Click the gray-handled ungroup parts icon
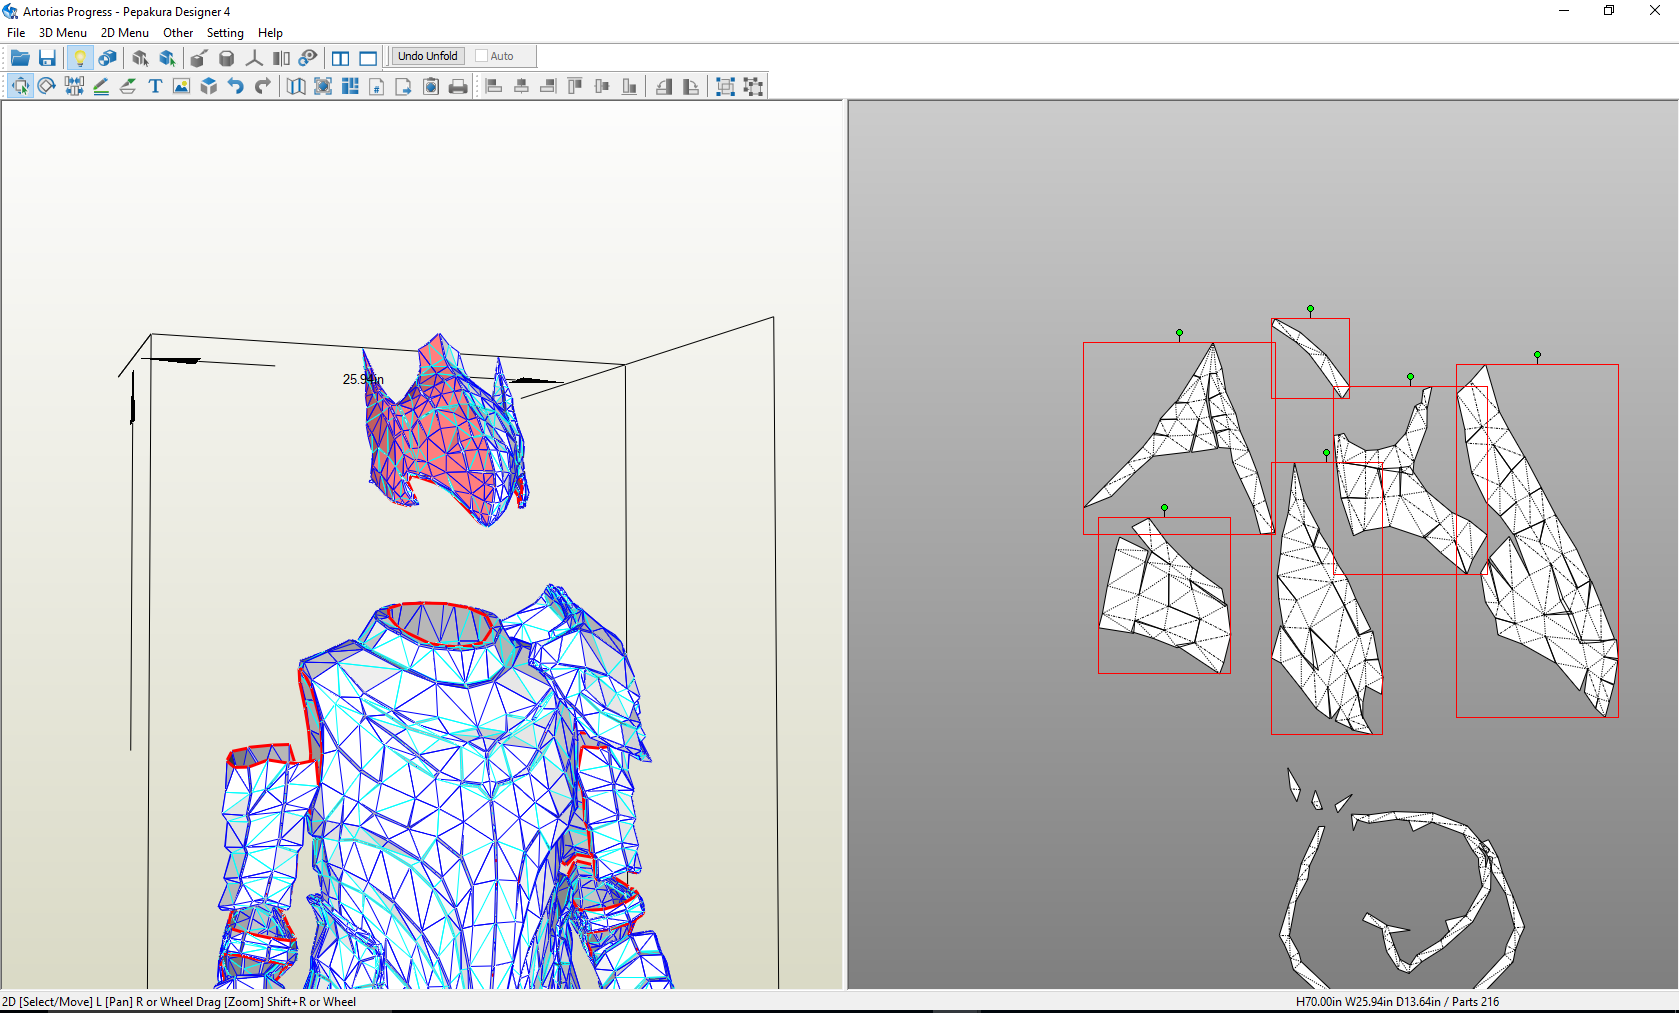This screenshot has width=1679, height=1013. (x=753, y=86)
